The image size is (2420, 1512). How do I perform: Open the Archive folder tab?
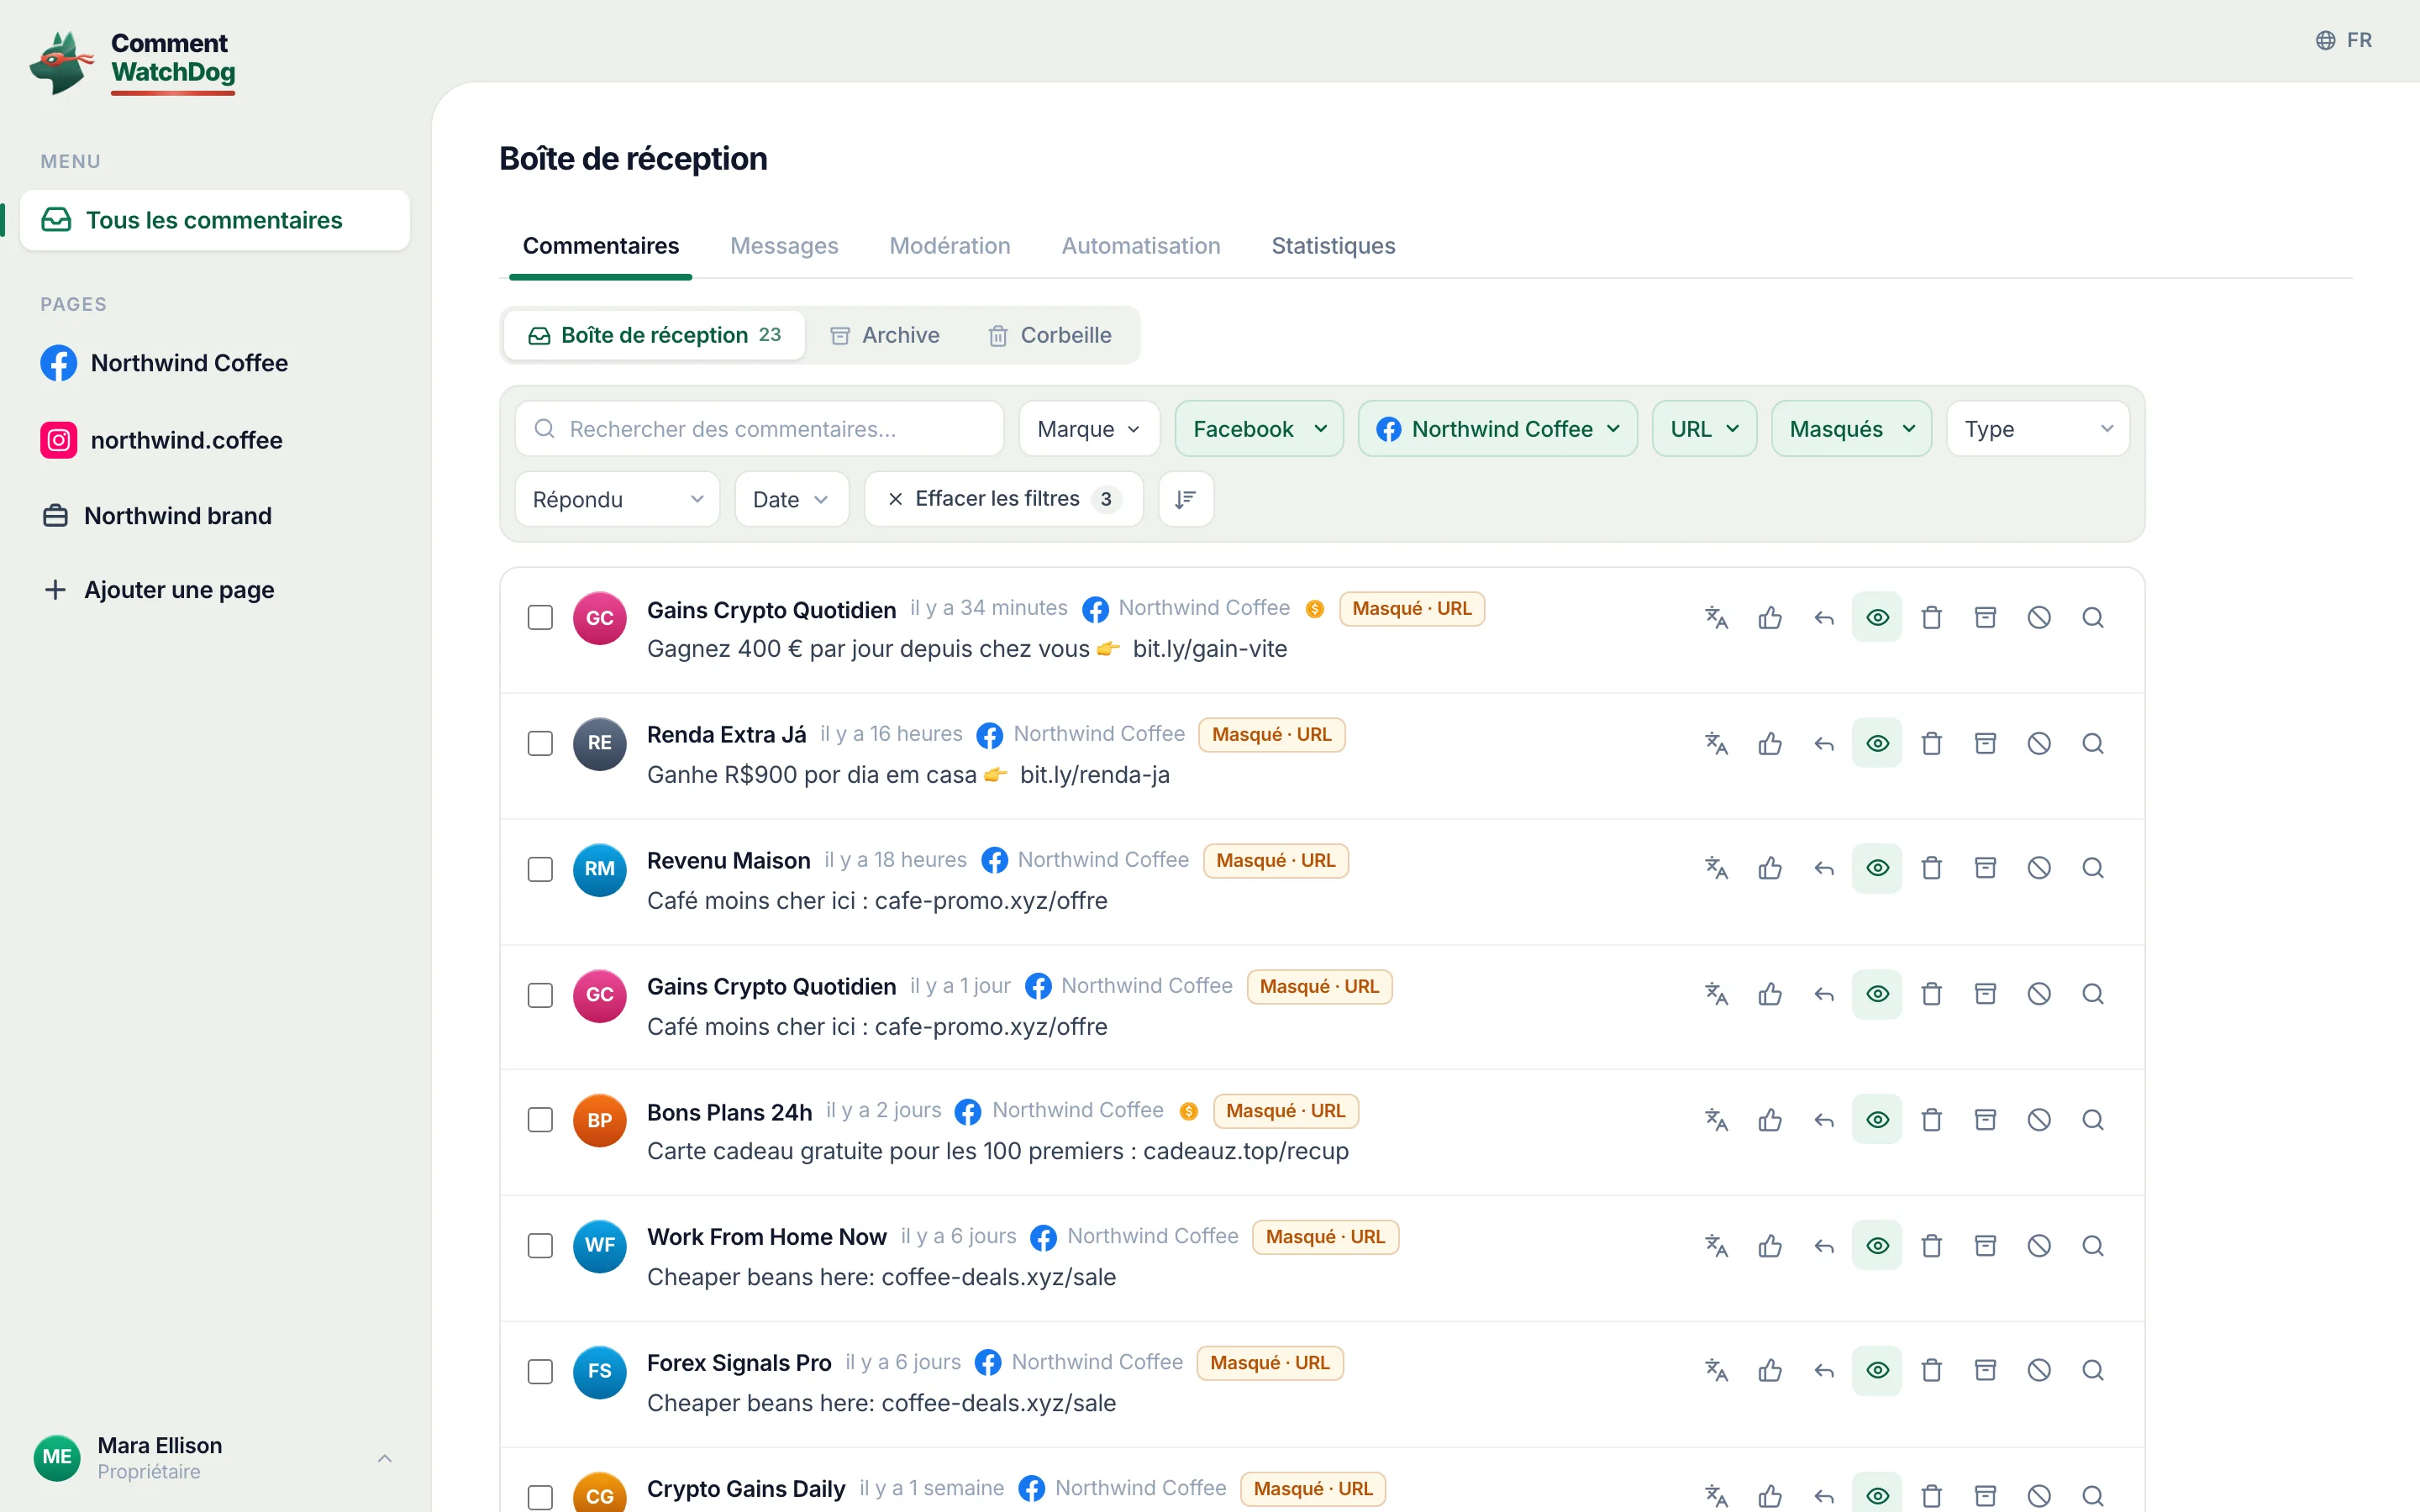[x=885, y=335]
